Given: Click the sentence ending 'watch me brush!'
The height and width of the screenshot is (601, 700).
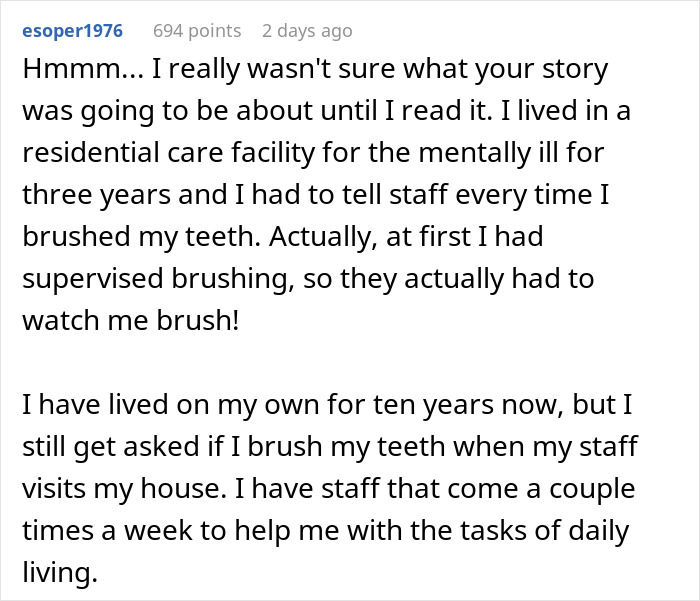Looking at the screenshot, I should point(131,321).
